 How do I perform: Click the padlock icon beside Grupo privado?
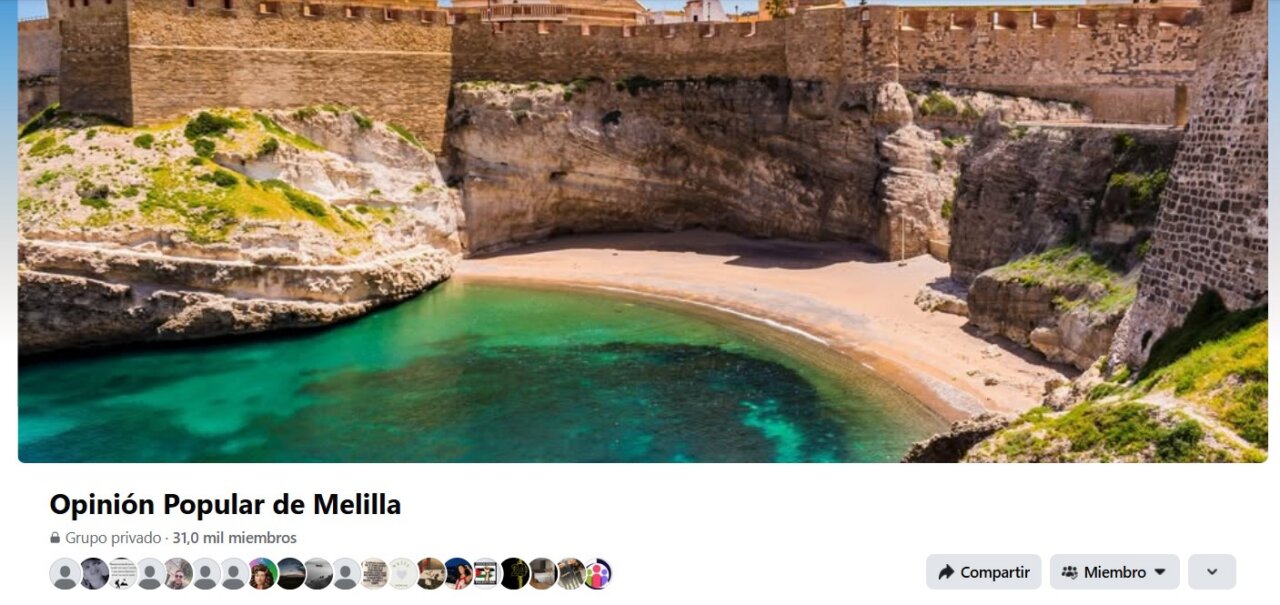(x=55, y=538)
